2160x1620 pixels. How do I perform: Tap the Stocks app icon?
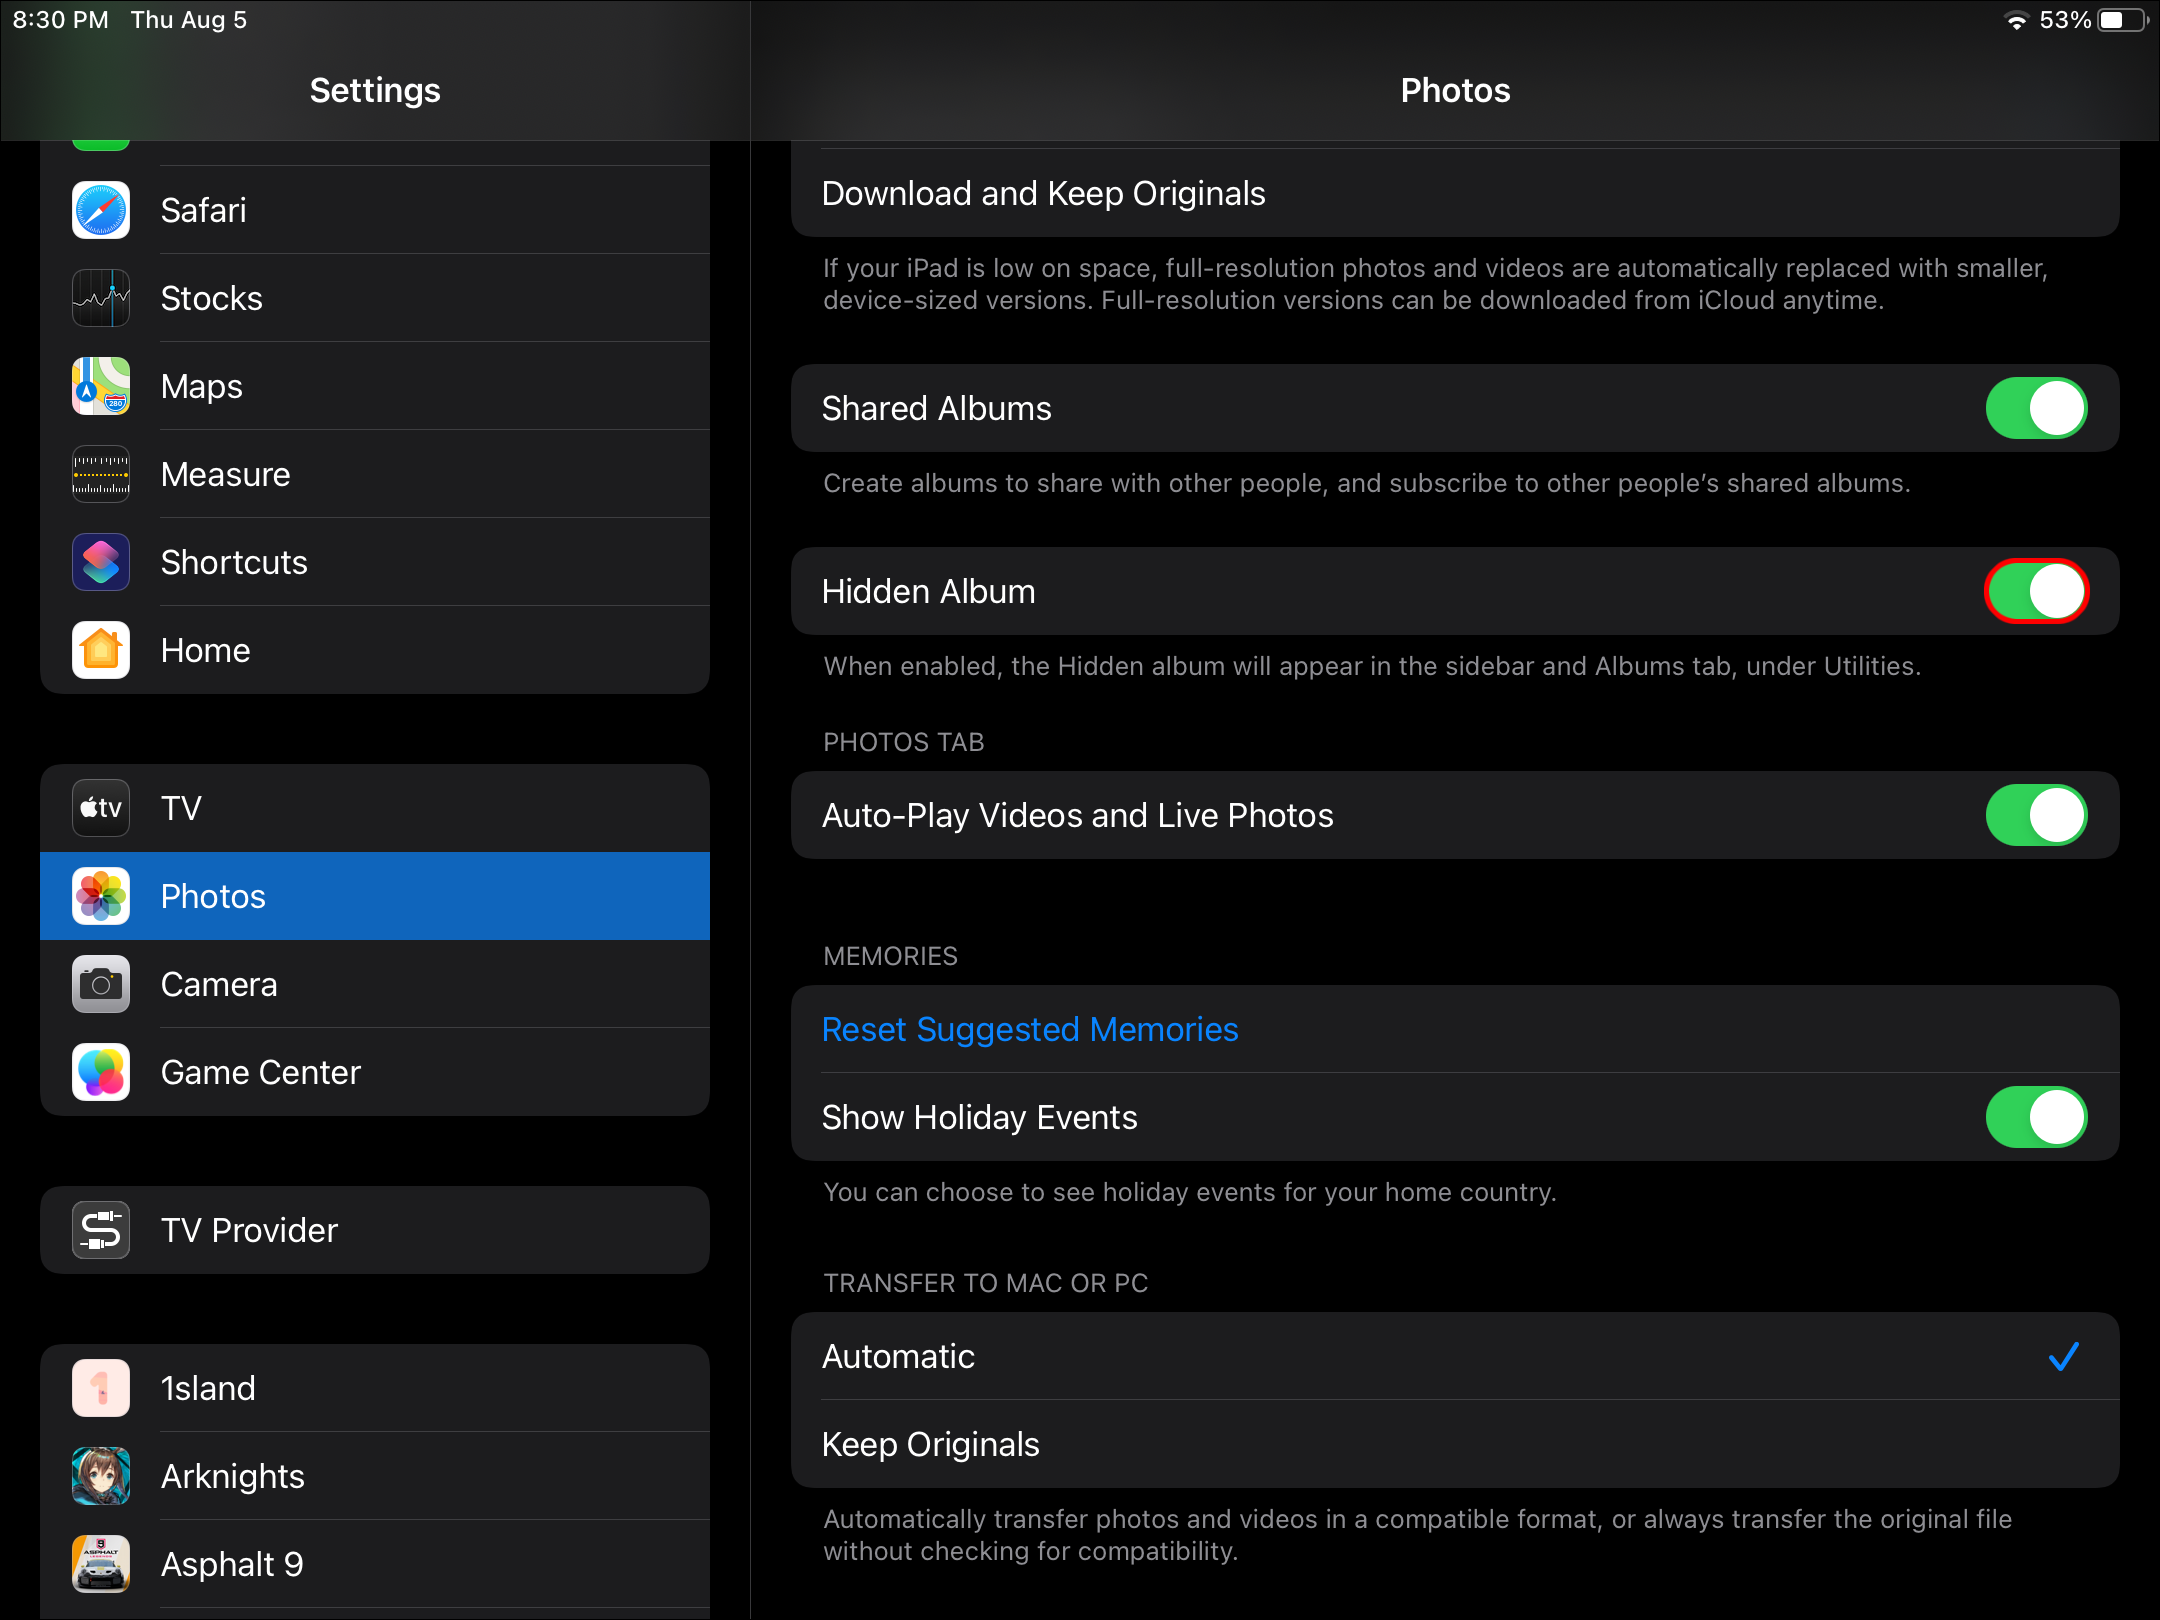click(101, 298)
